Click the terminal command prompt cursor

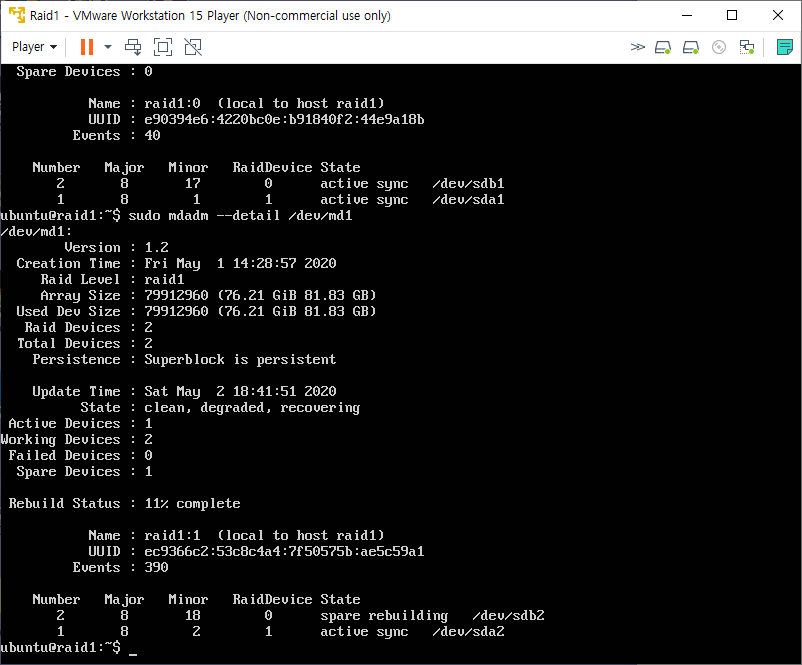click(x=132, y=649)
